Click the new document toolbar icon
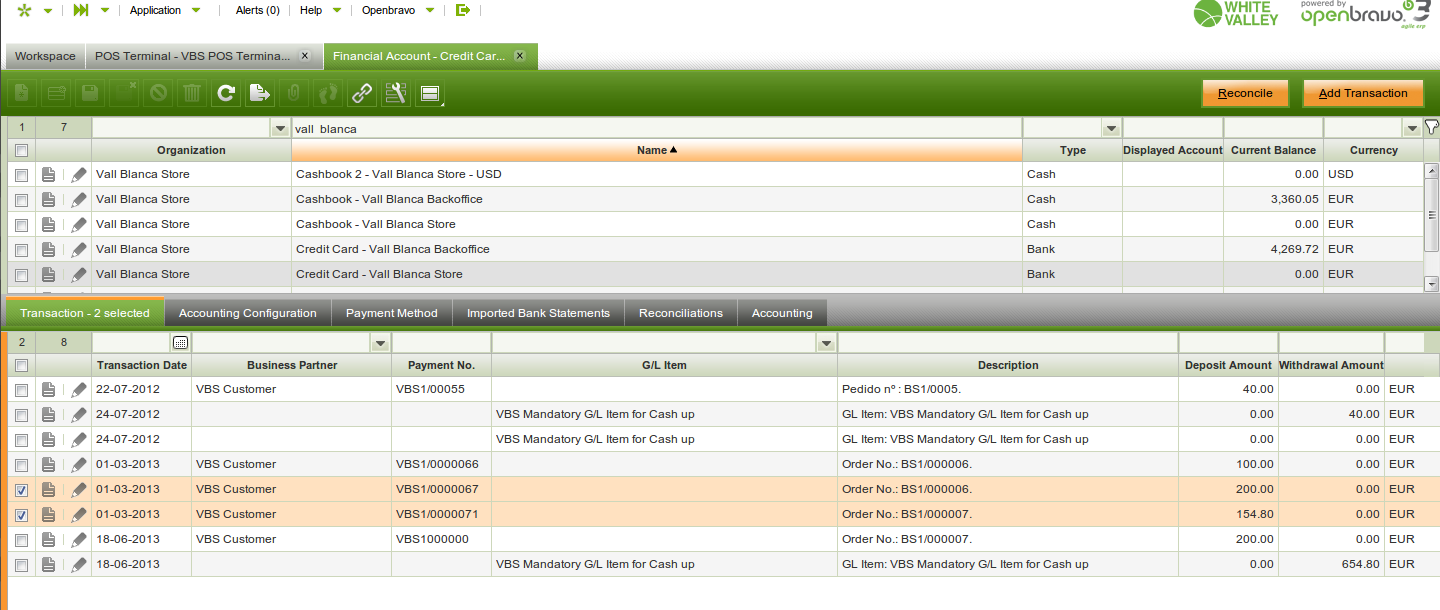This screenshot has height=610, width=1440. [22, 94]
